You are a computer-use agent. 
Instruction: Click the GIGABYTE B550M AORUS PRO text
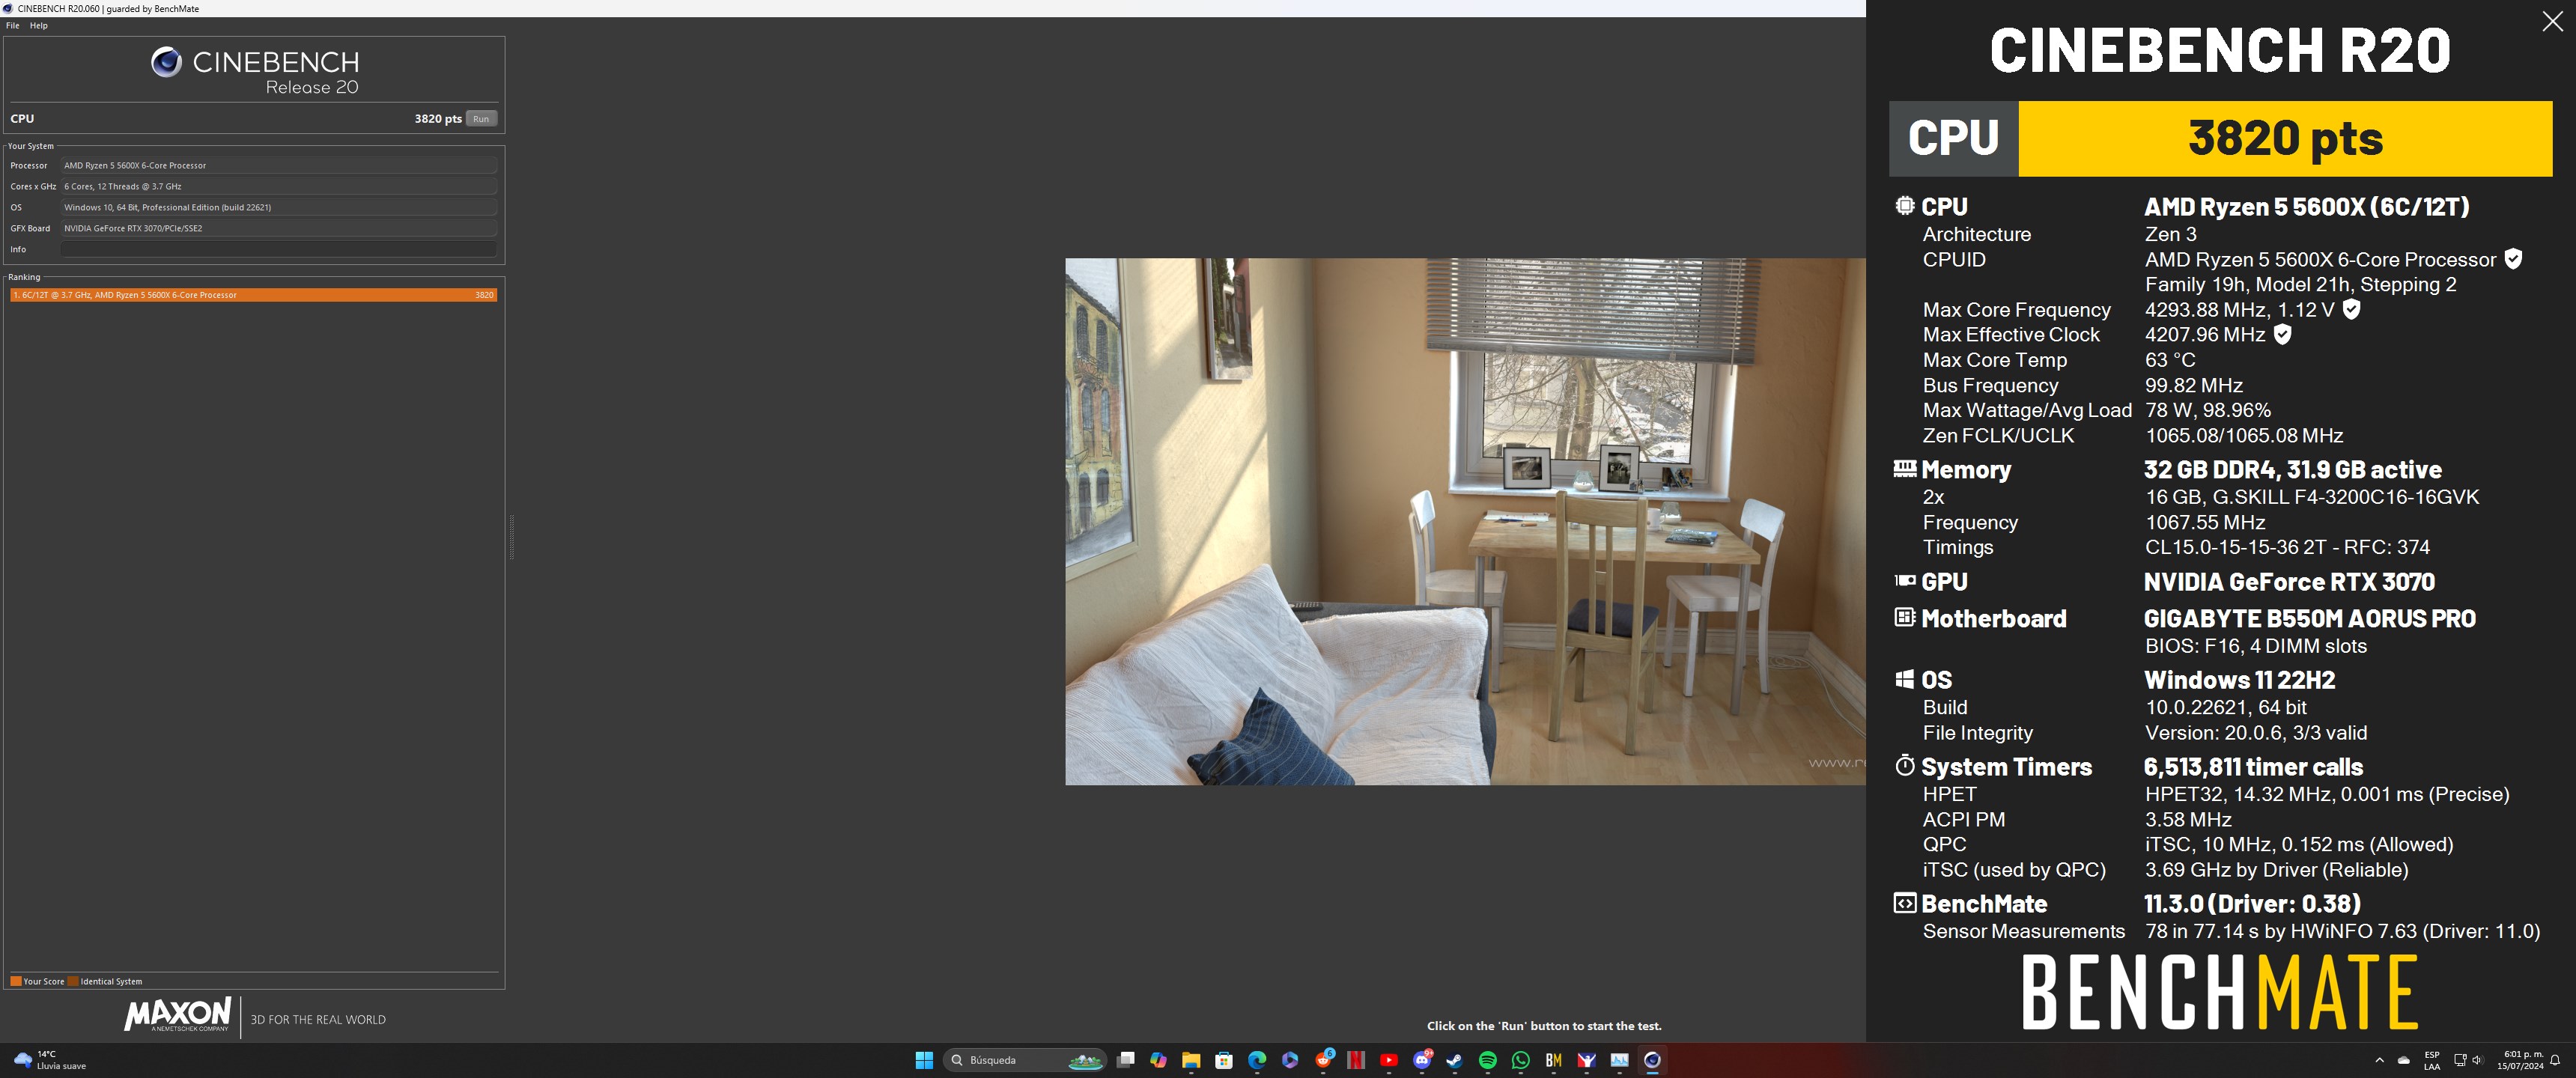pos(2309,618)
